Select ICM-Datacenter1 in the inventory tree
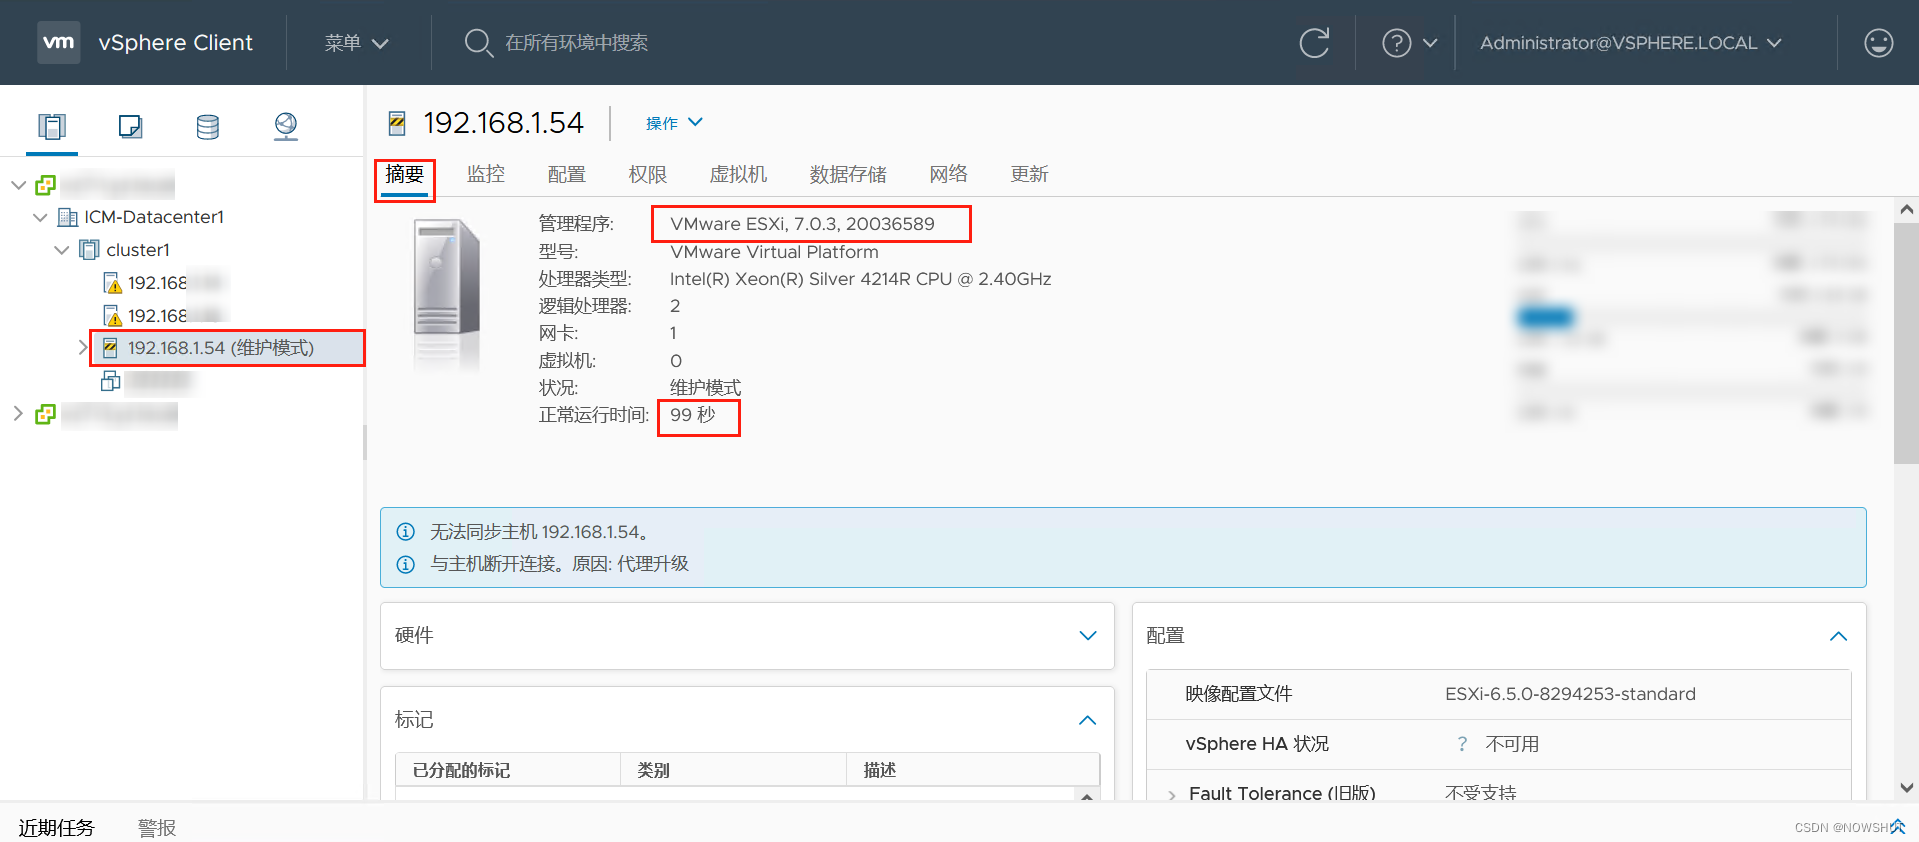 (x=154, y=217)
